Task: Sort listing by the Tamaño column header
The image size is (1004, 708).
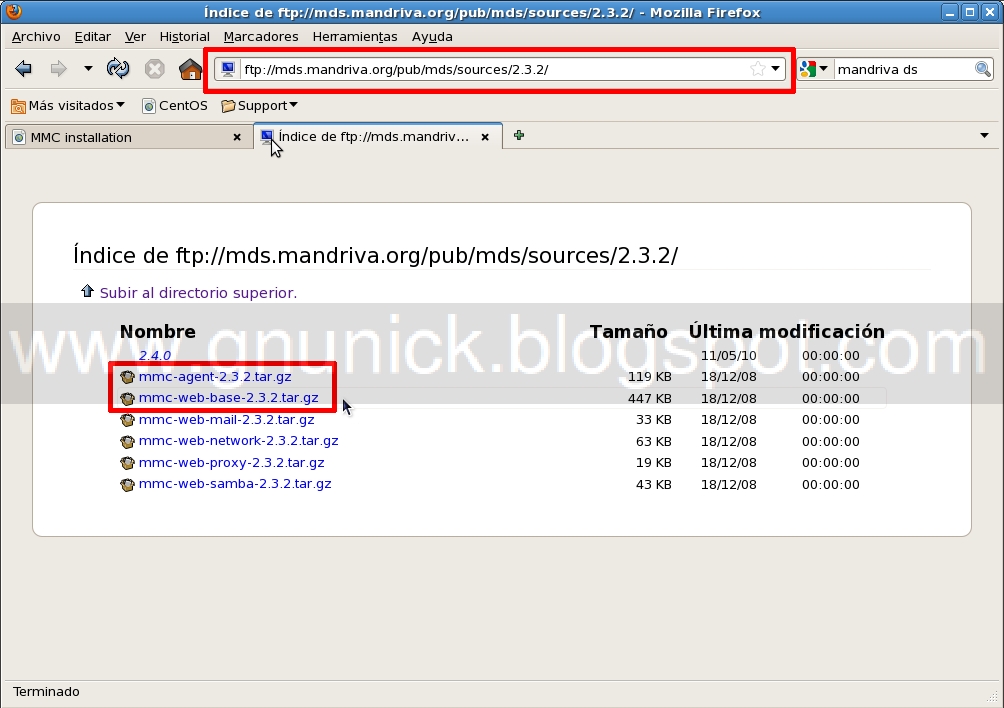Action: 628,331
